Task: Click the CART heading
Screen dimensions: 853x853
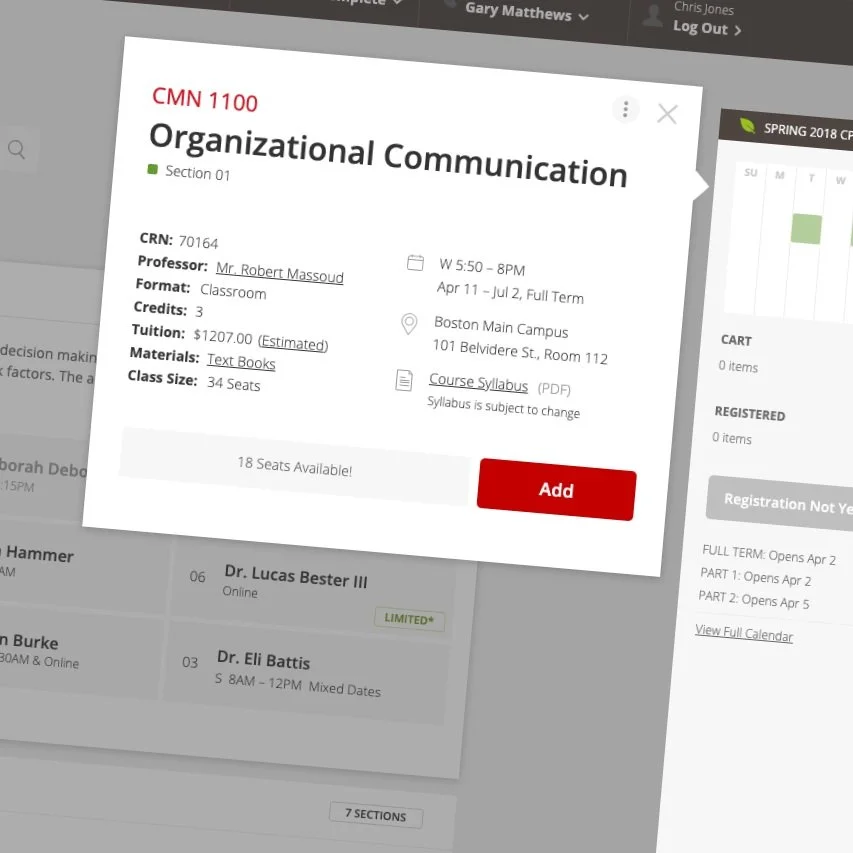Action: [736, 341]
